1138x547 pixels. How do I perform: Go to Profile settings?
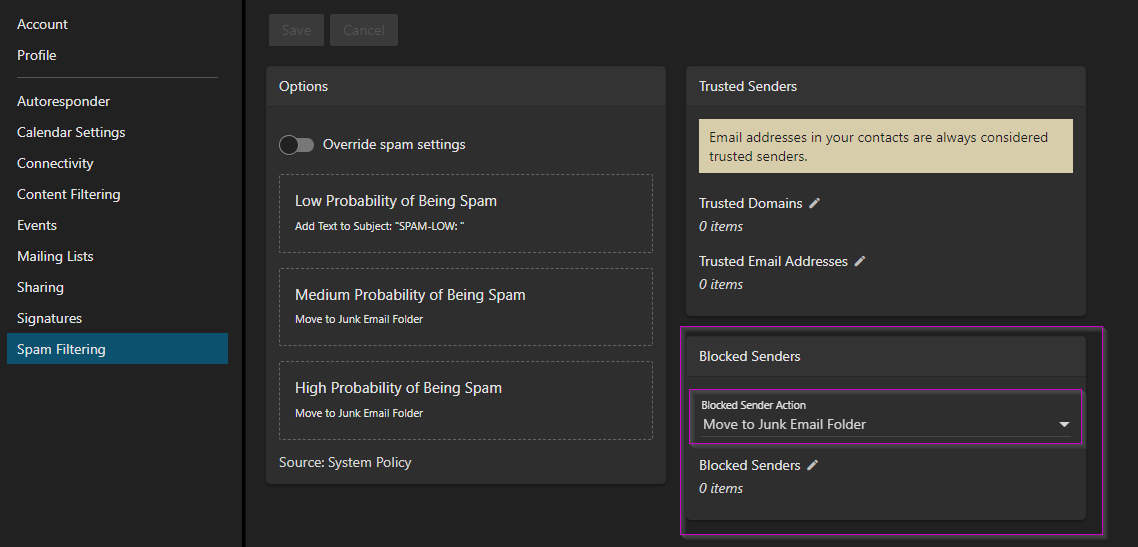[x=37, y=55]
